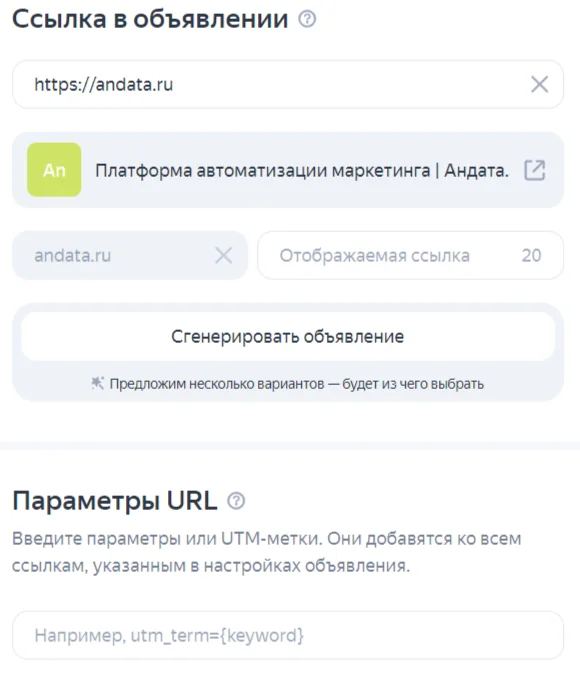Image resolution: width=580 pixels, height=673 pixels.
Task: Focus the "Отображаемая ссылка" input field
Action: tap(410, 255)
